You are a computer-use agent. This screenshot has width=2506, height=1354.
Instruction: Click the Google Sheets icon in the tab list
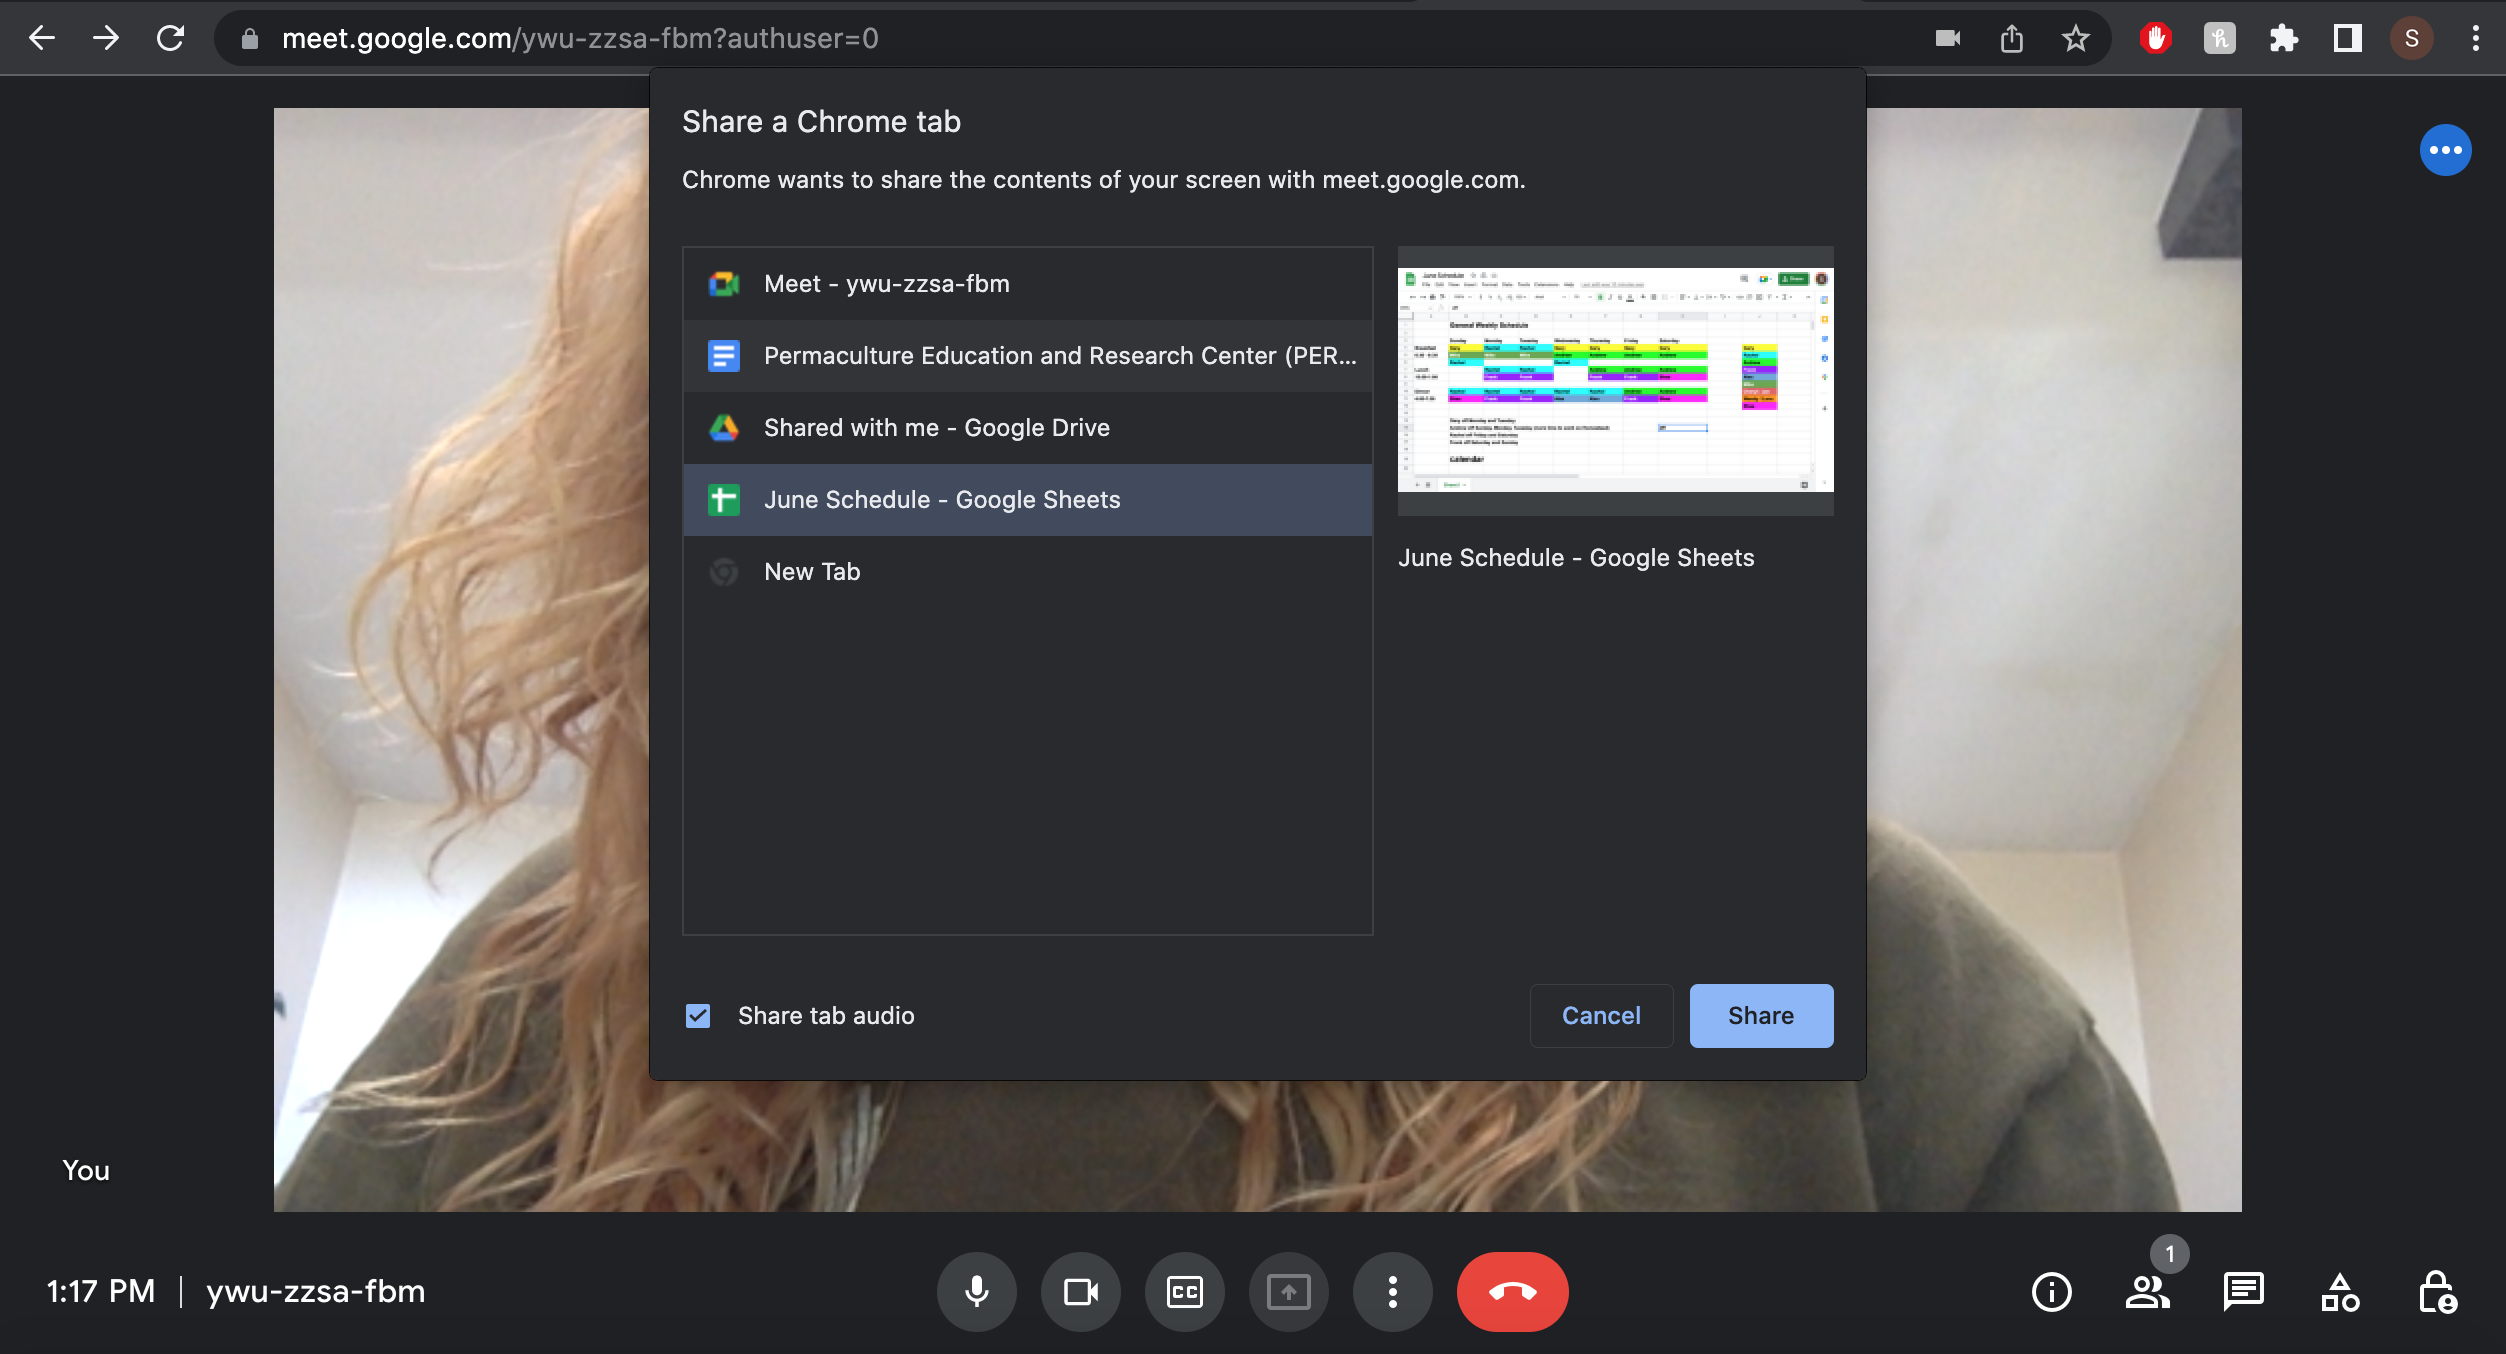click(724, 500)
